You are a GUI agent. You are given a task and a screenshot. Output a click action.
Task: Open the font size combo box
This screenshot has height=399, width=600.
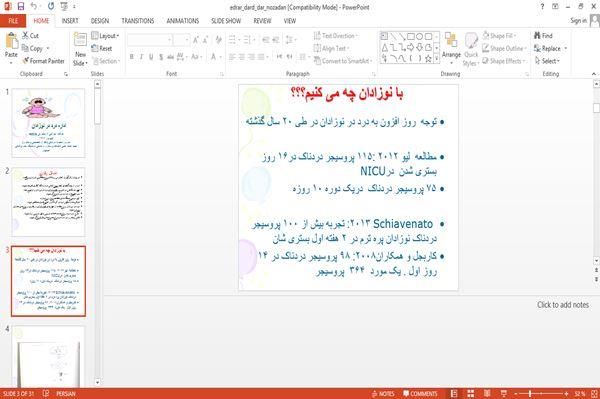pos(181,39)
